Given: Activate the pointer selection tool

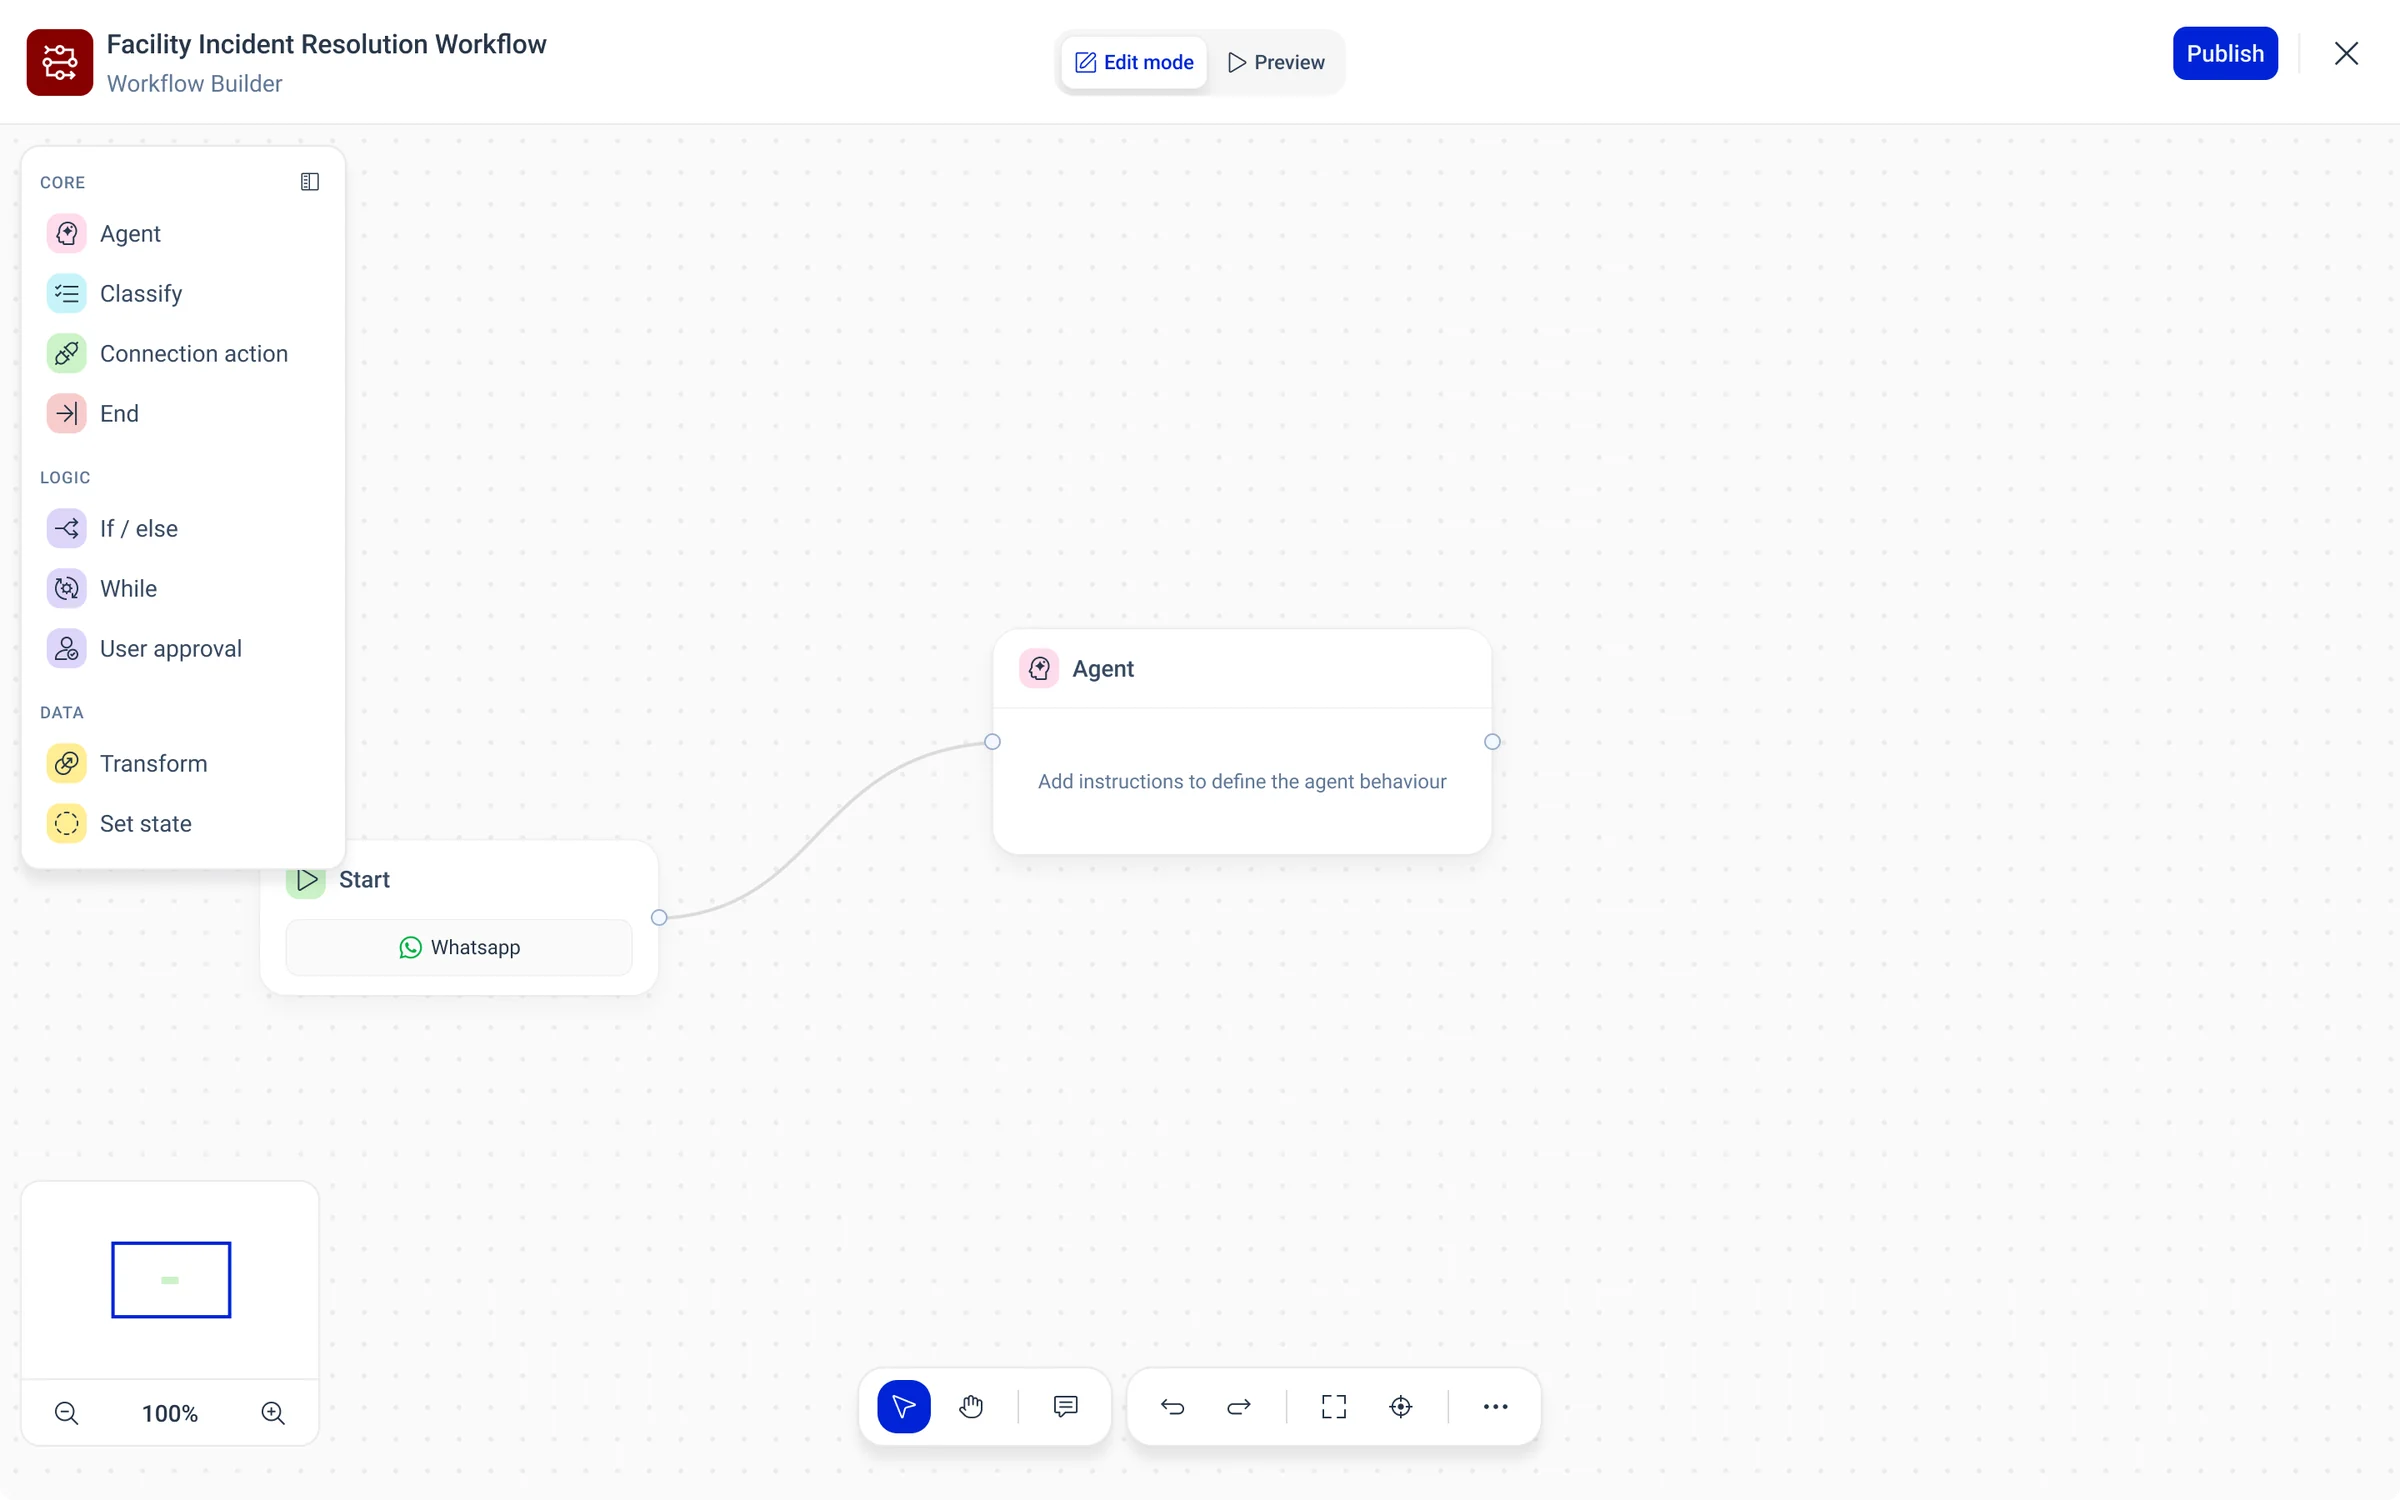Looking at the screenshot, I should click(904, 1406).
